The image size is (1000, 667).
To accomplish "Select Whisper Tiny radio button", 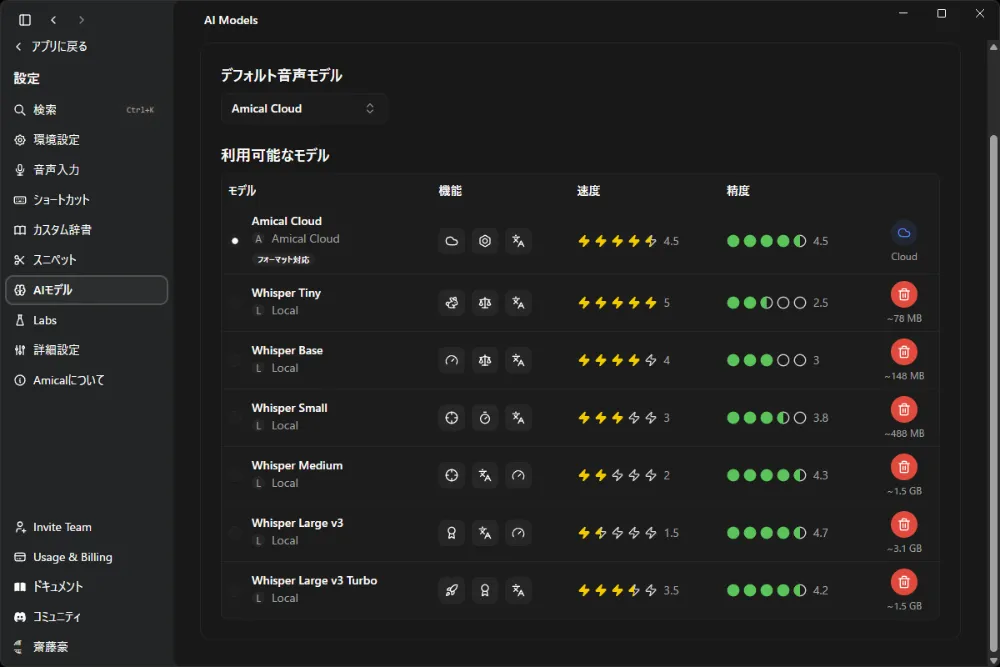I will pos(235,302).
